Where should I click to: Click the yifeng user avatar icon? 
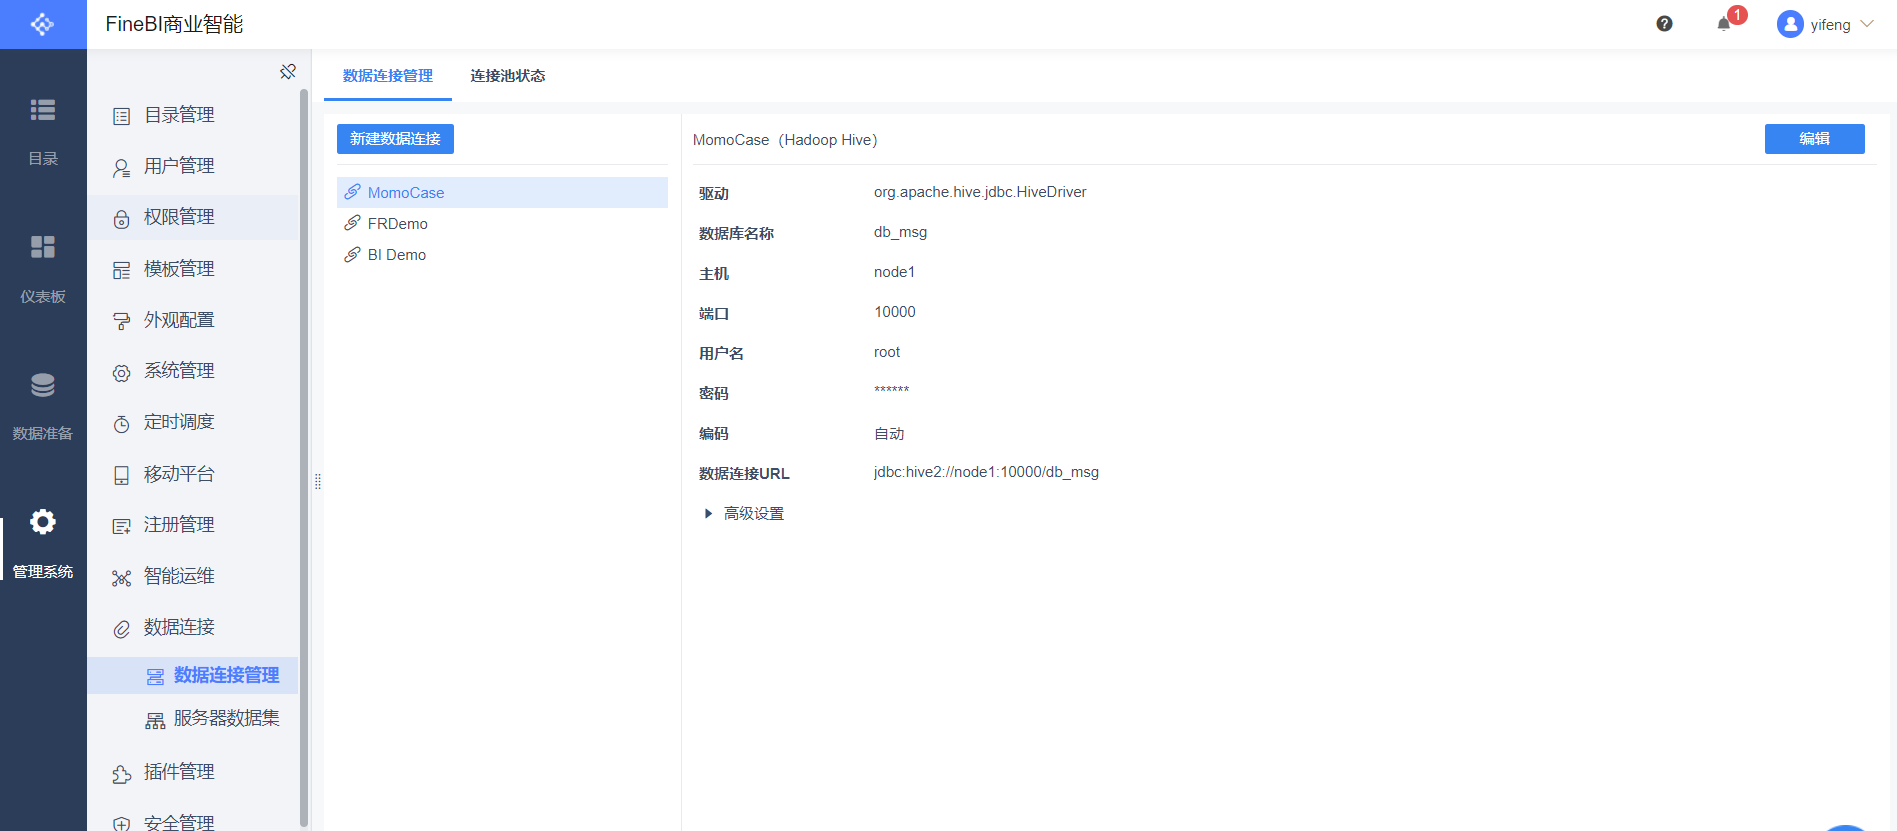click(x=1790, y=24)
